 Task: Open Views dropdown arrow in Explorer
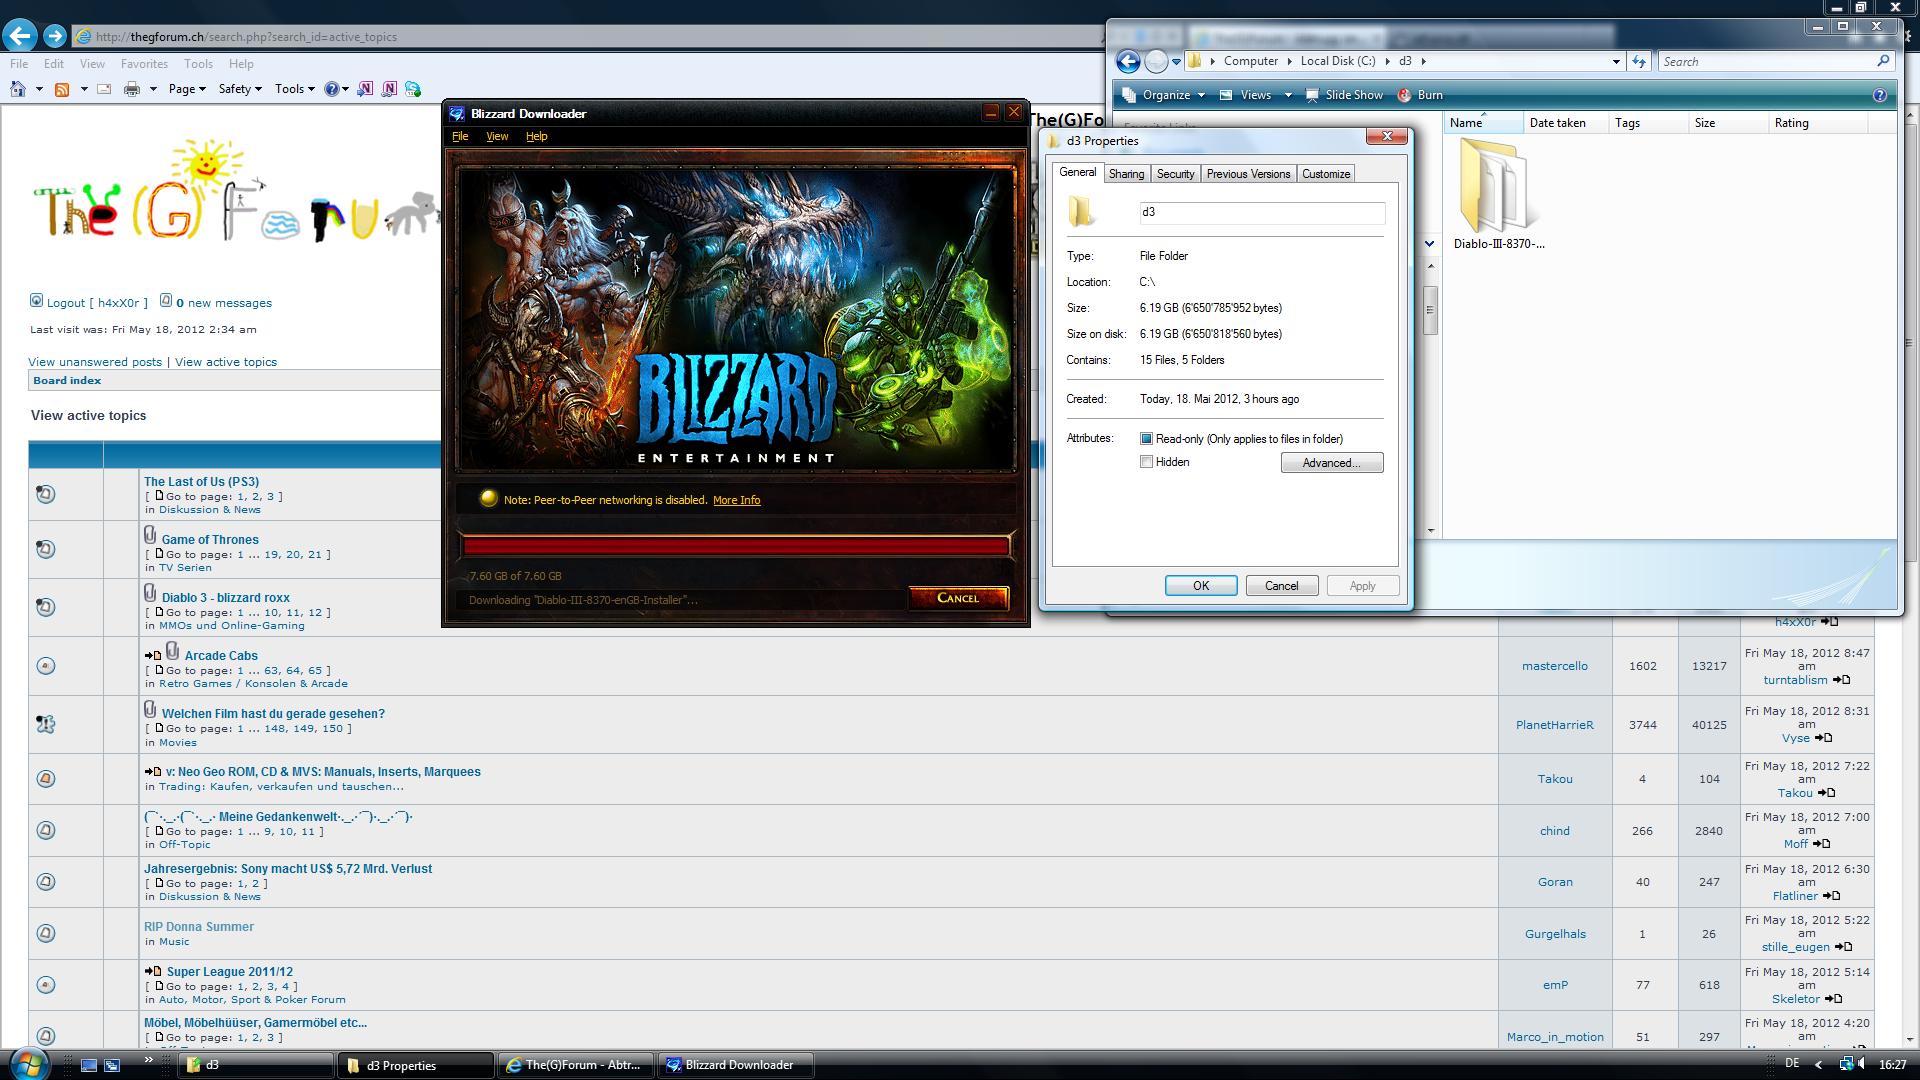(1288, 95)
